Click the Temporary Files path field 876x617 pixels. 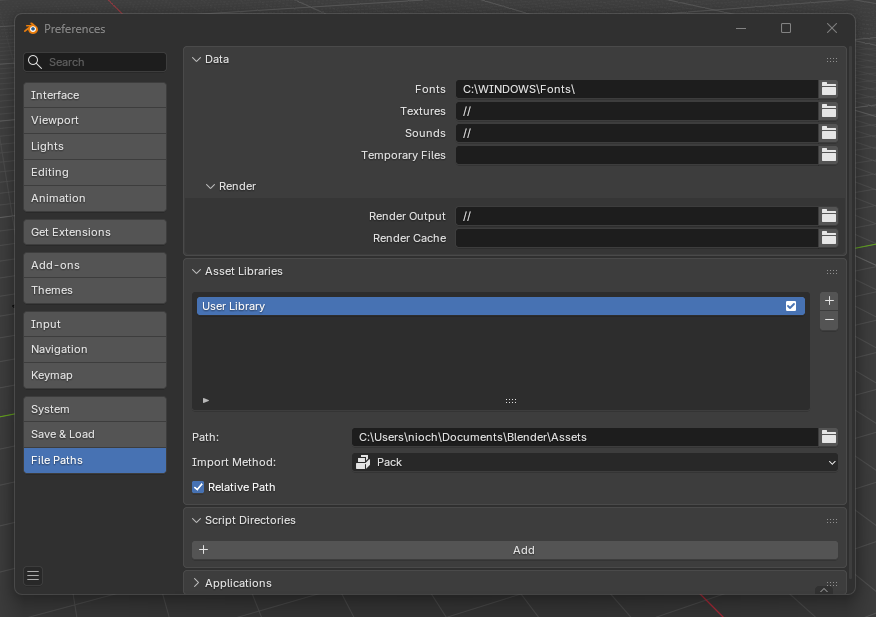pos(637,155)
